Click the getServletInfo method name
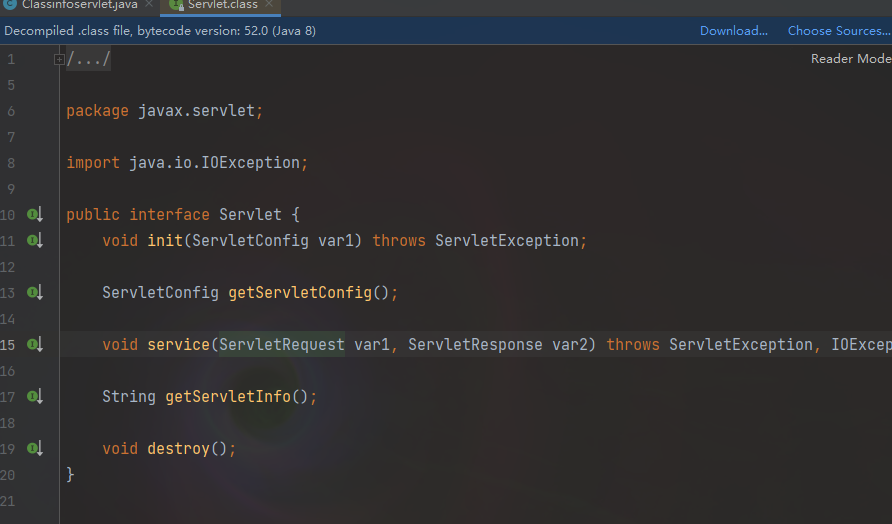 [228, 397]
